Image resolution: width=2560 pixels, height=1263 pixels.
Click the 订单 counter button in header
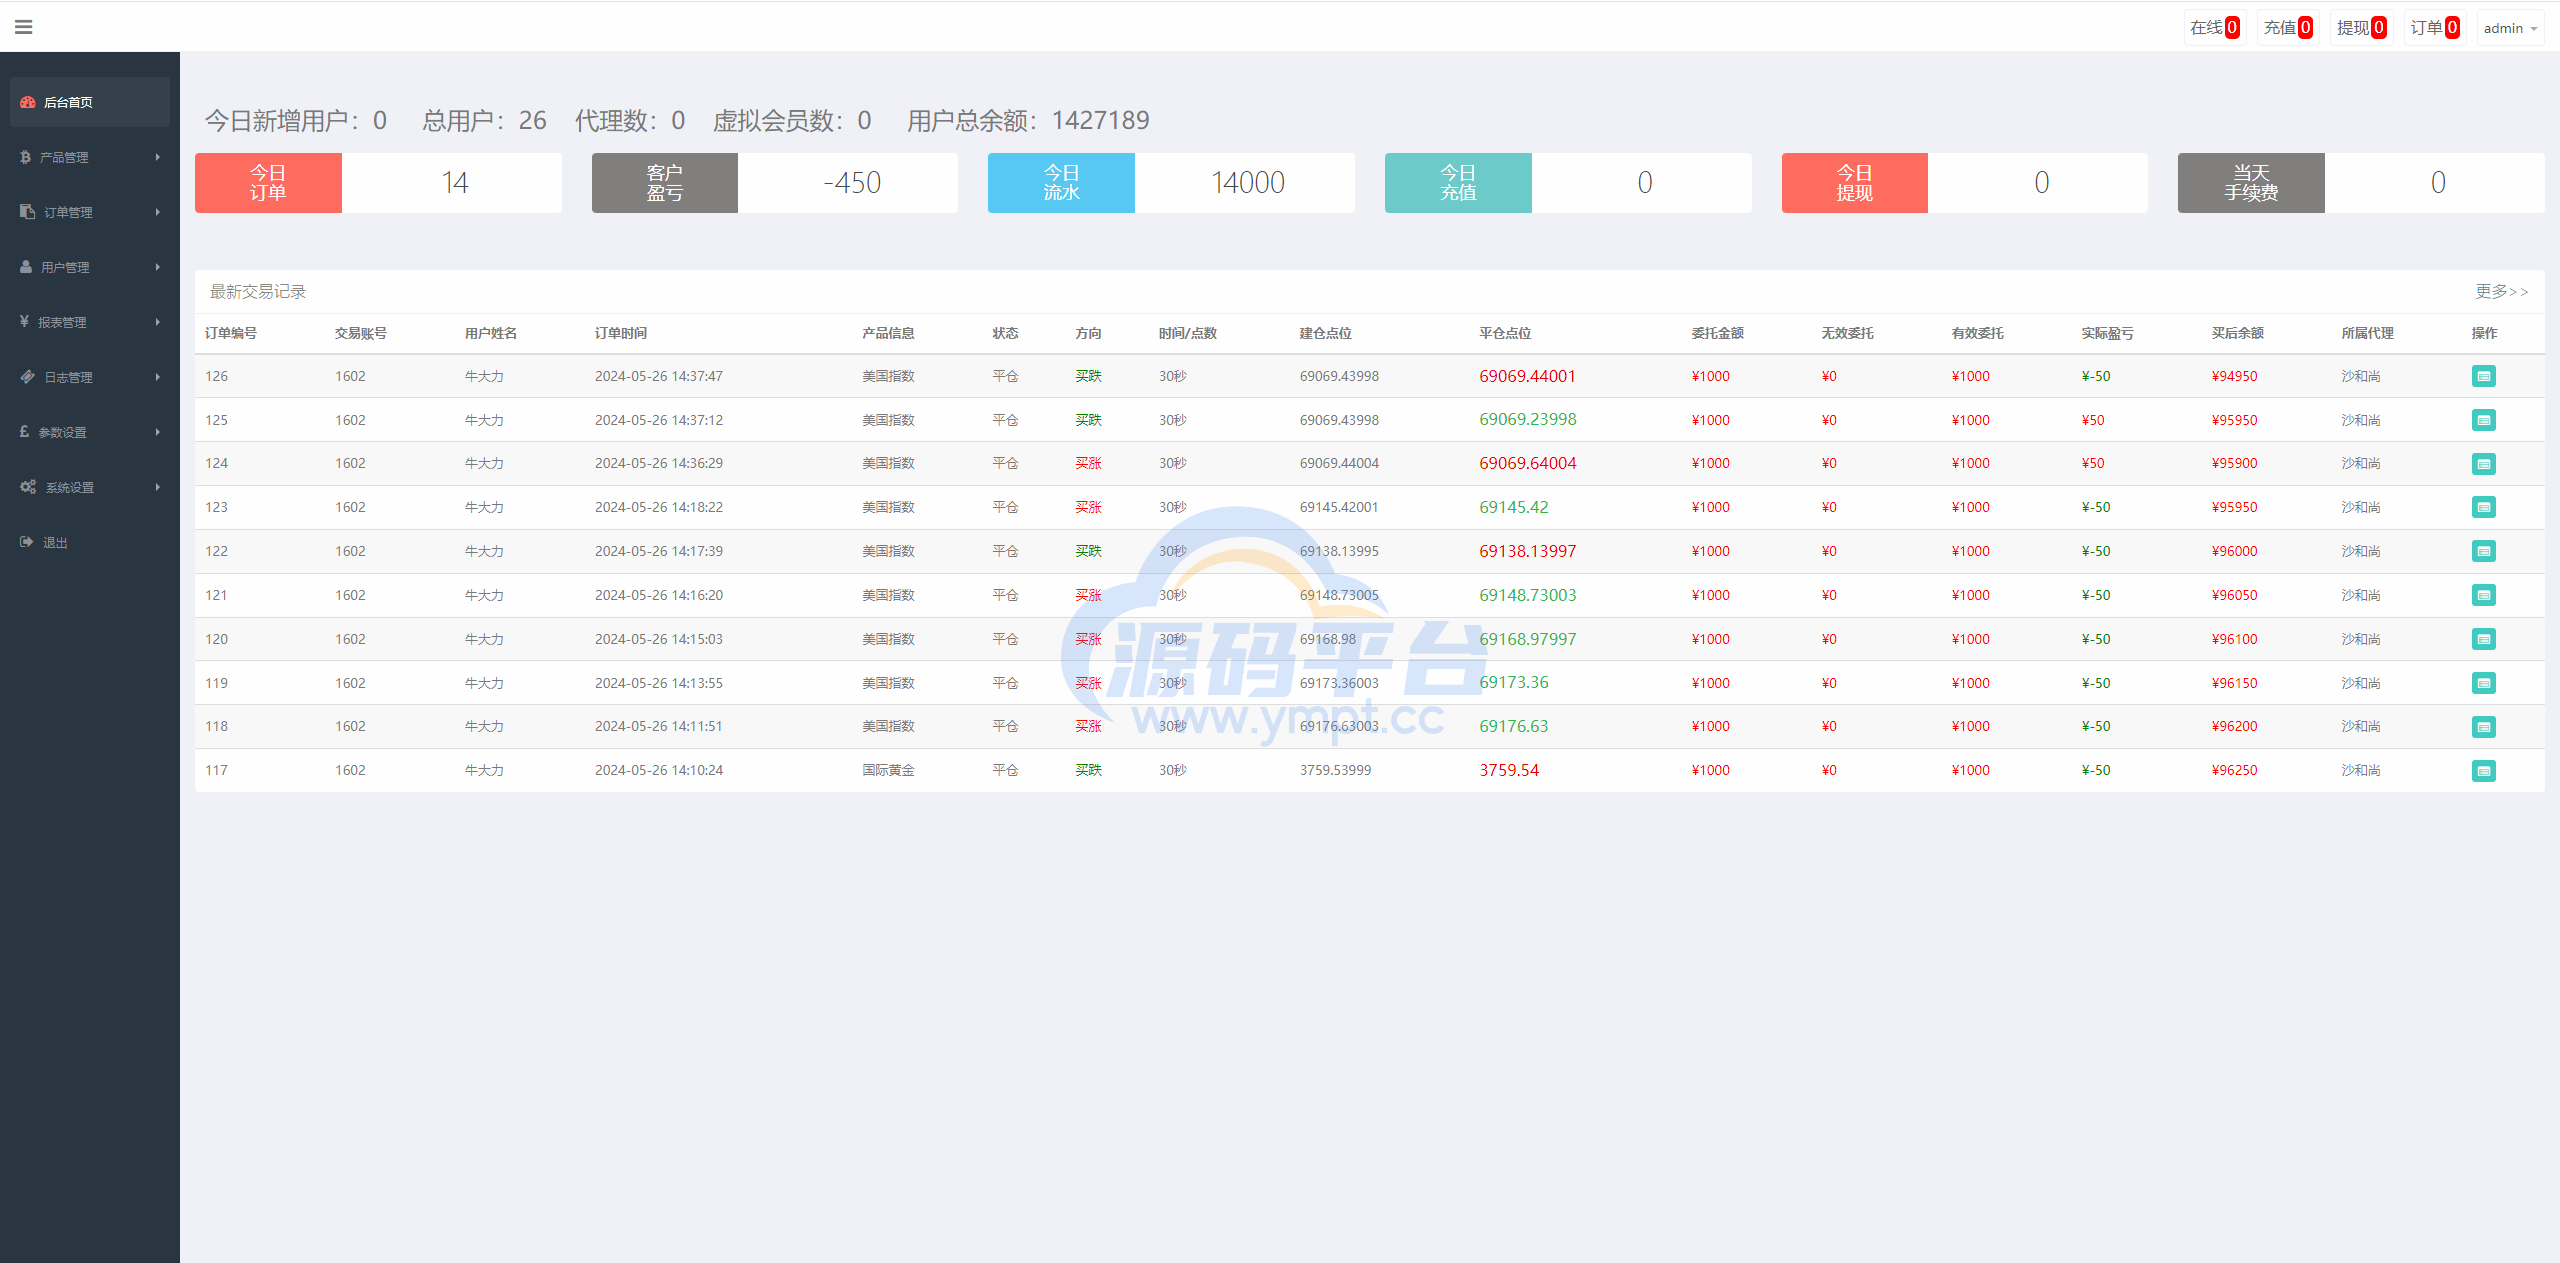pyautogui.click(x=2435, y=28)
